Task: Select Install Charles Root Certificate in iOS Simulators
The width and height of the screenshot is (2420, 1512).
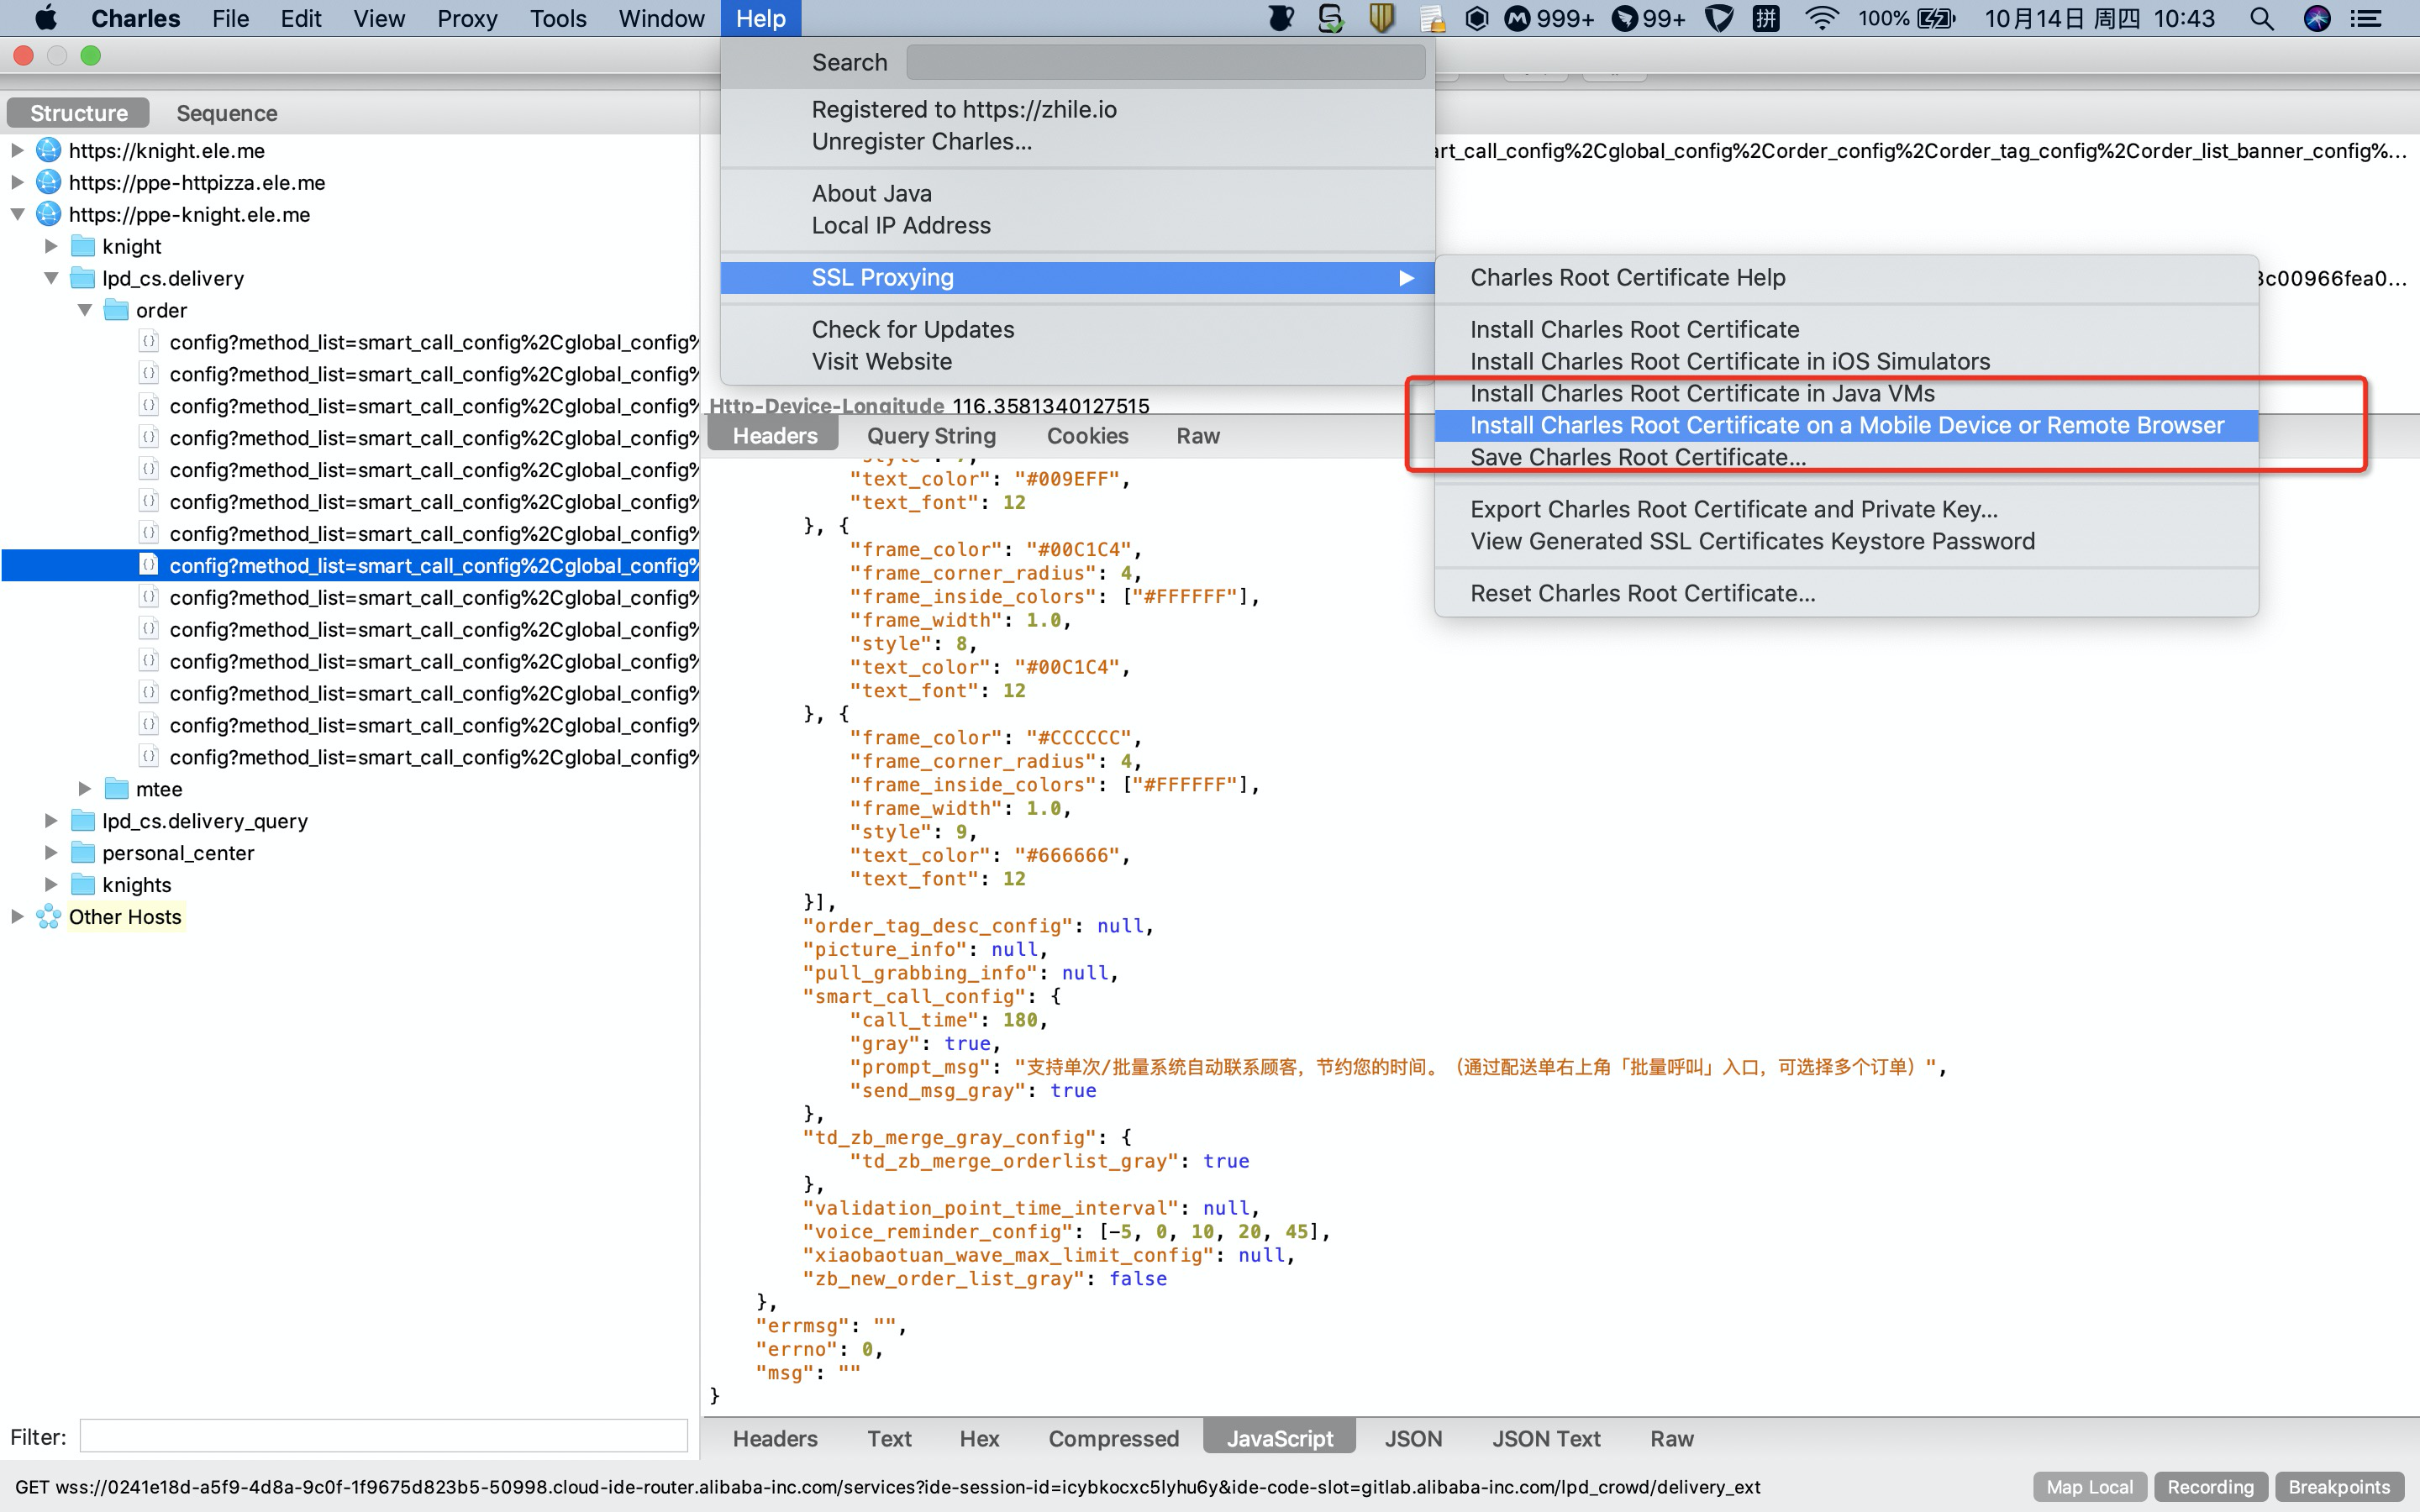Action: (1846, 361)
